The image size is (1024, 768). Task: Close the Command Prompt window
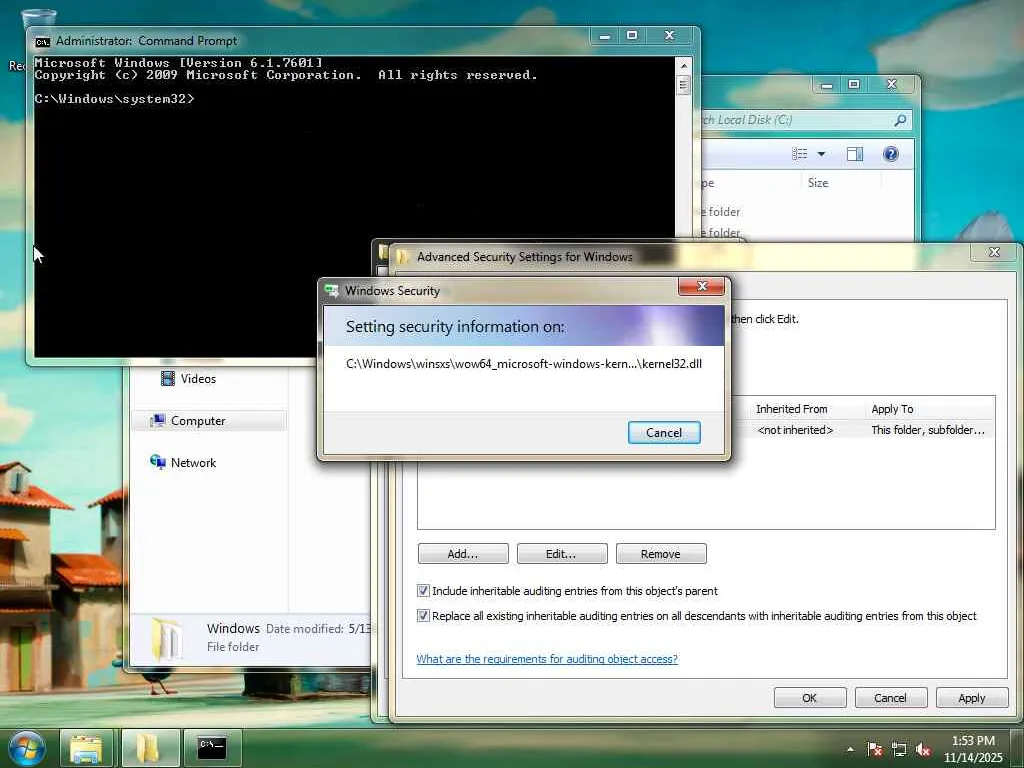[669, 35]
